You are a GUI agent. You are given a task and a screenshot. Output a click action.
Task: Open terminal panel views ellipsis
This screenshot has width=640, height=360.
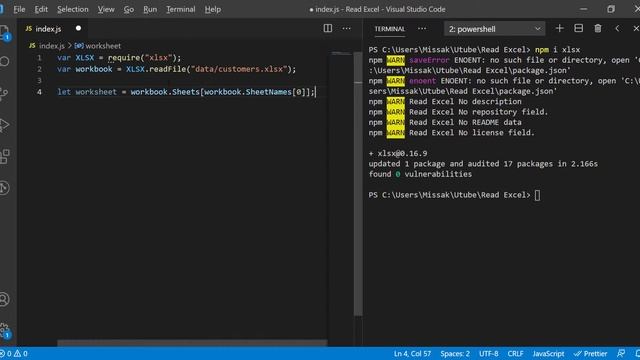(422, 29)
